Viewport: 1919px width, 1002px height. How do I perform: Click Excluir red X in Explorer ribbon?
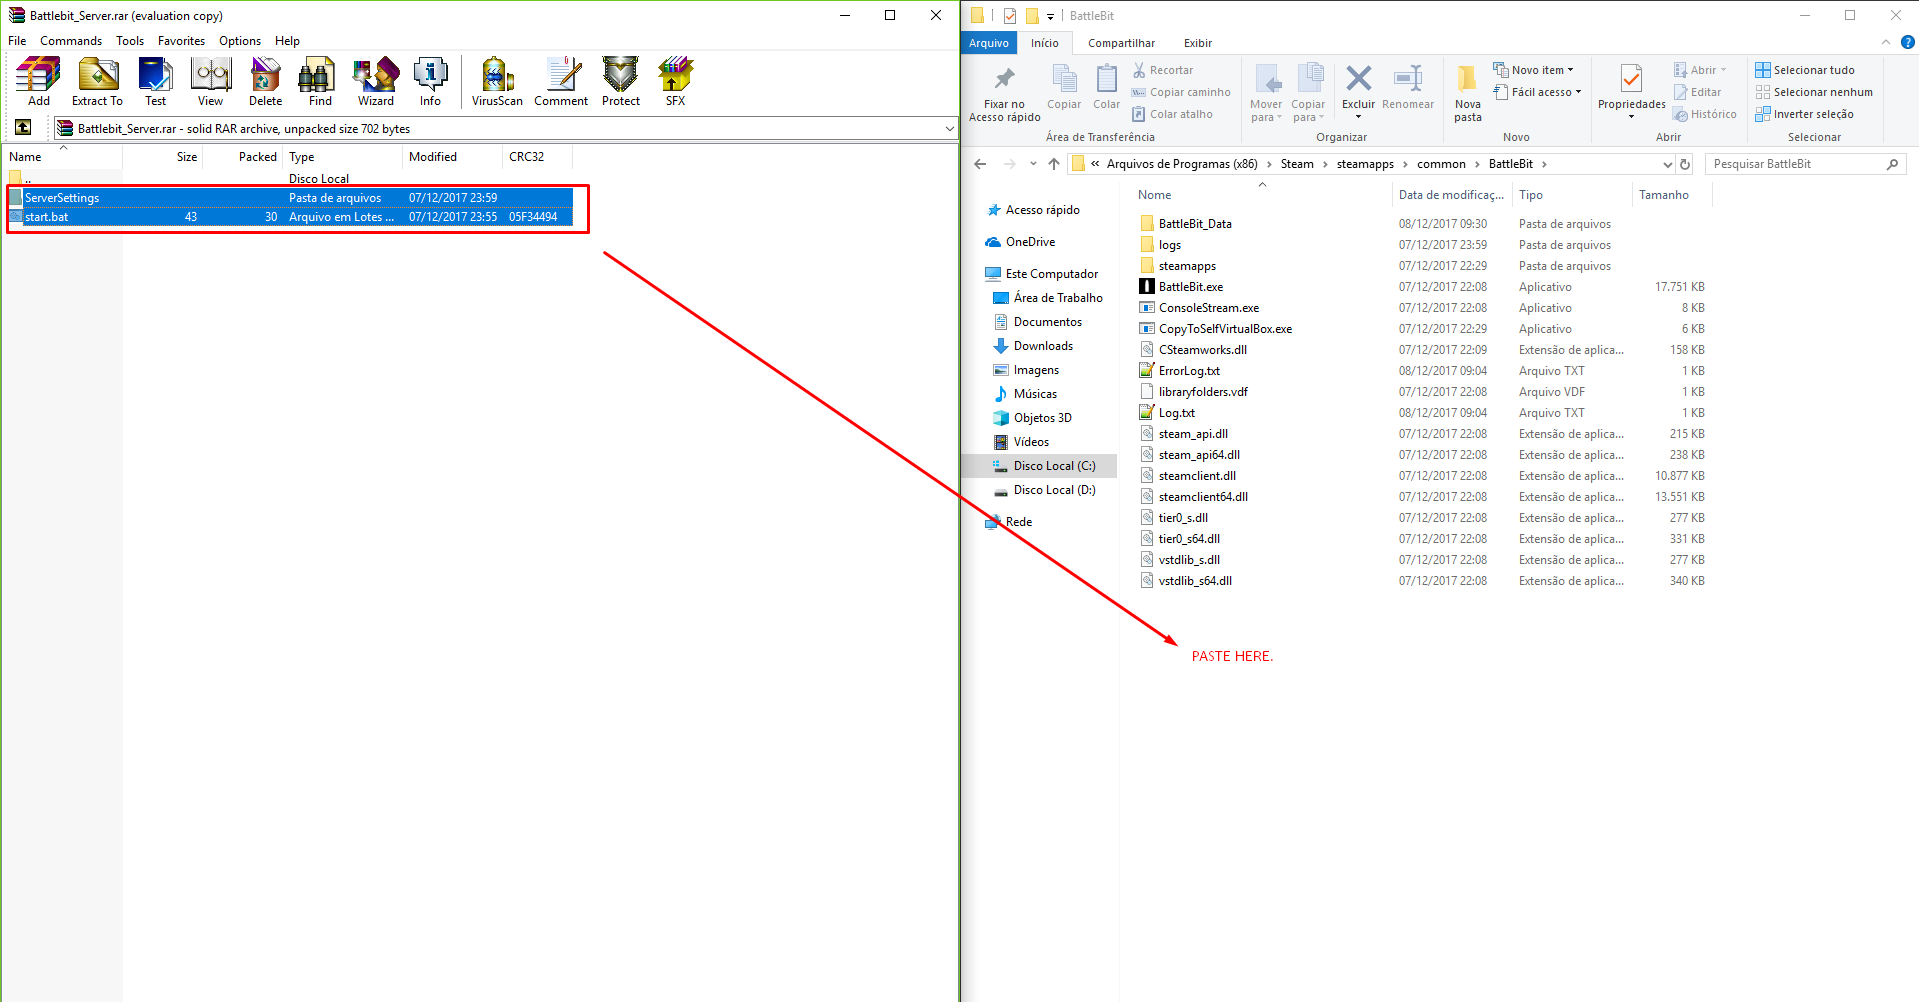(x=1358, y=90)
